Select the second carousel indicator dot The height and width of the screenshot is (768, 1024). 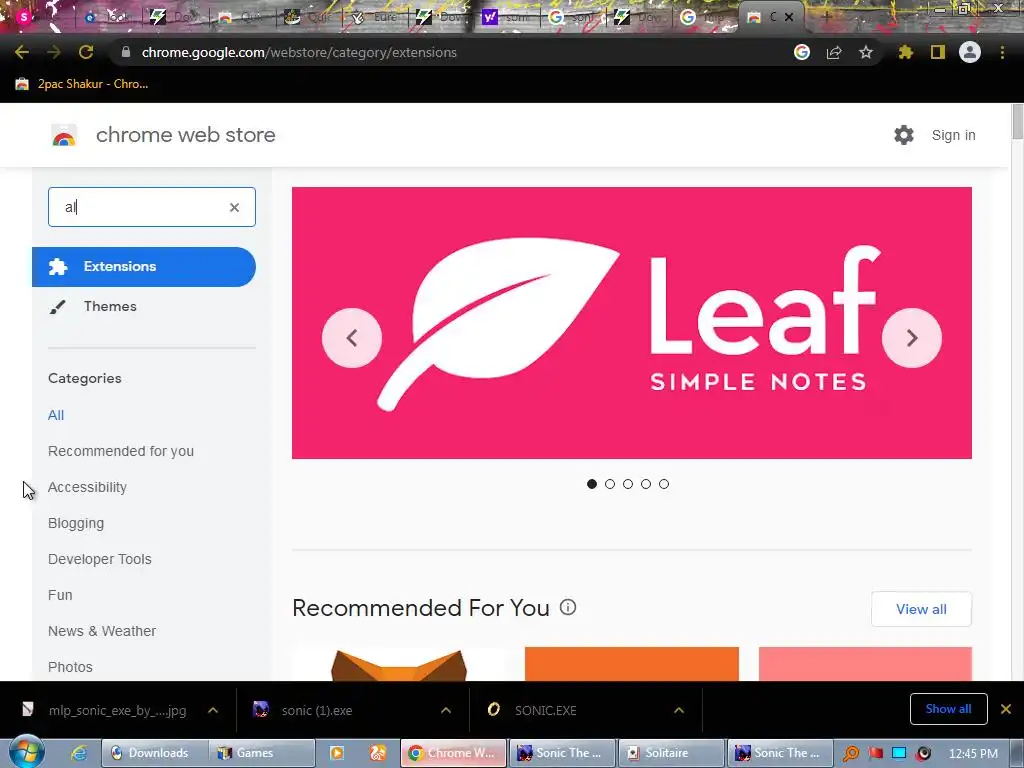click(610, 484)
